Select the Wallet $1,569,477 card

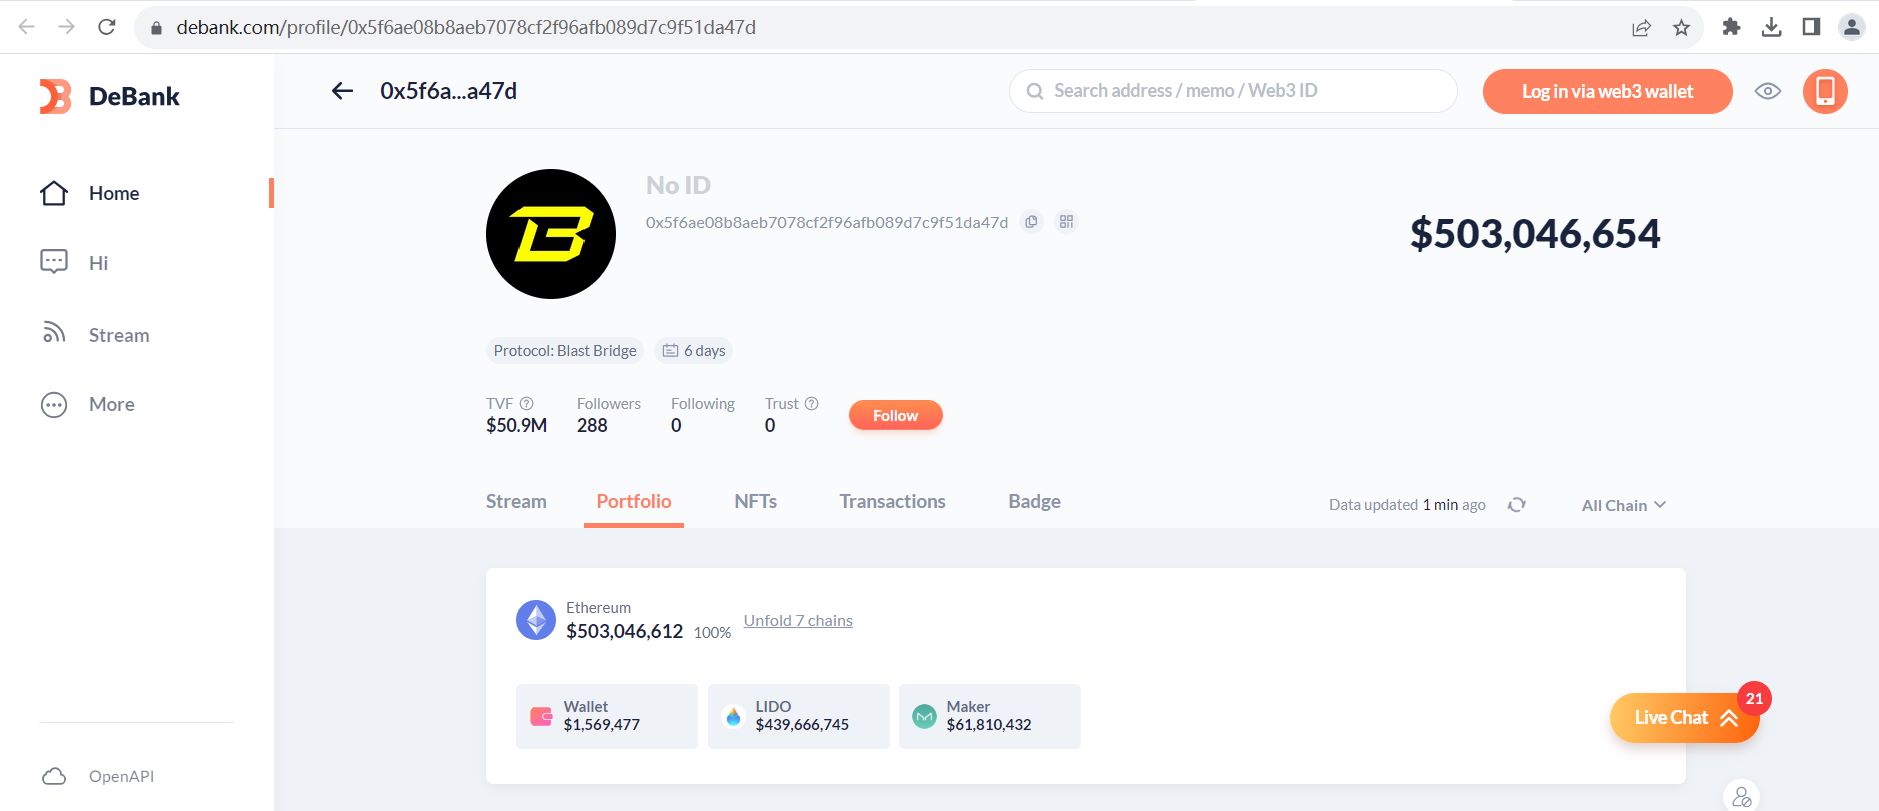tap(607, 716)
